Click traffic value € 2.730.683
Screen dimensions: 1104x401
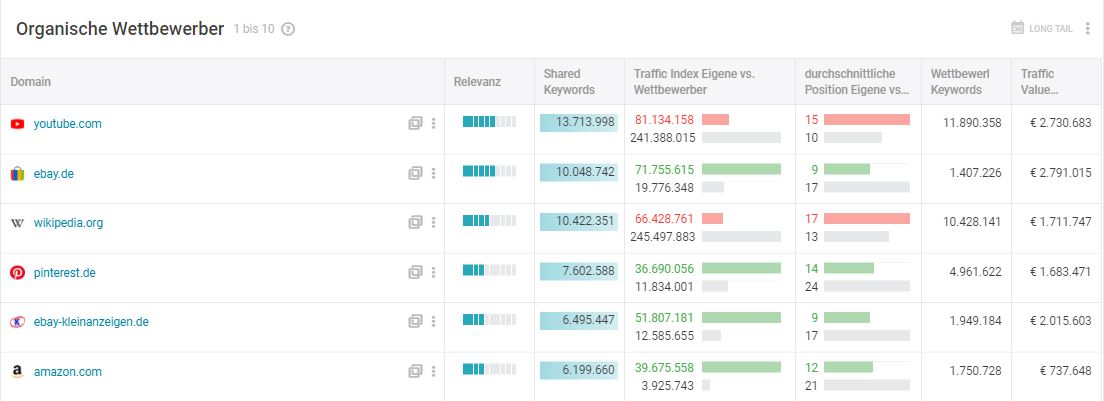coord(1060,123)
